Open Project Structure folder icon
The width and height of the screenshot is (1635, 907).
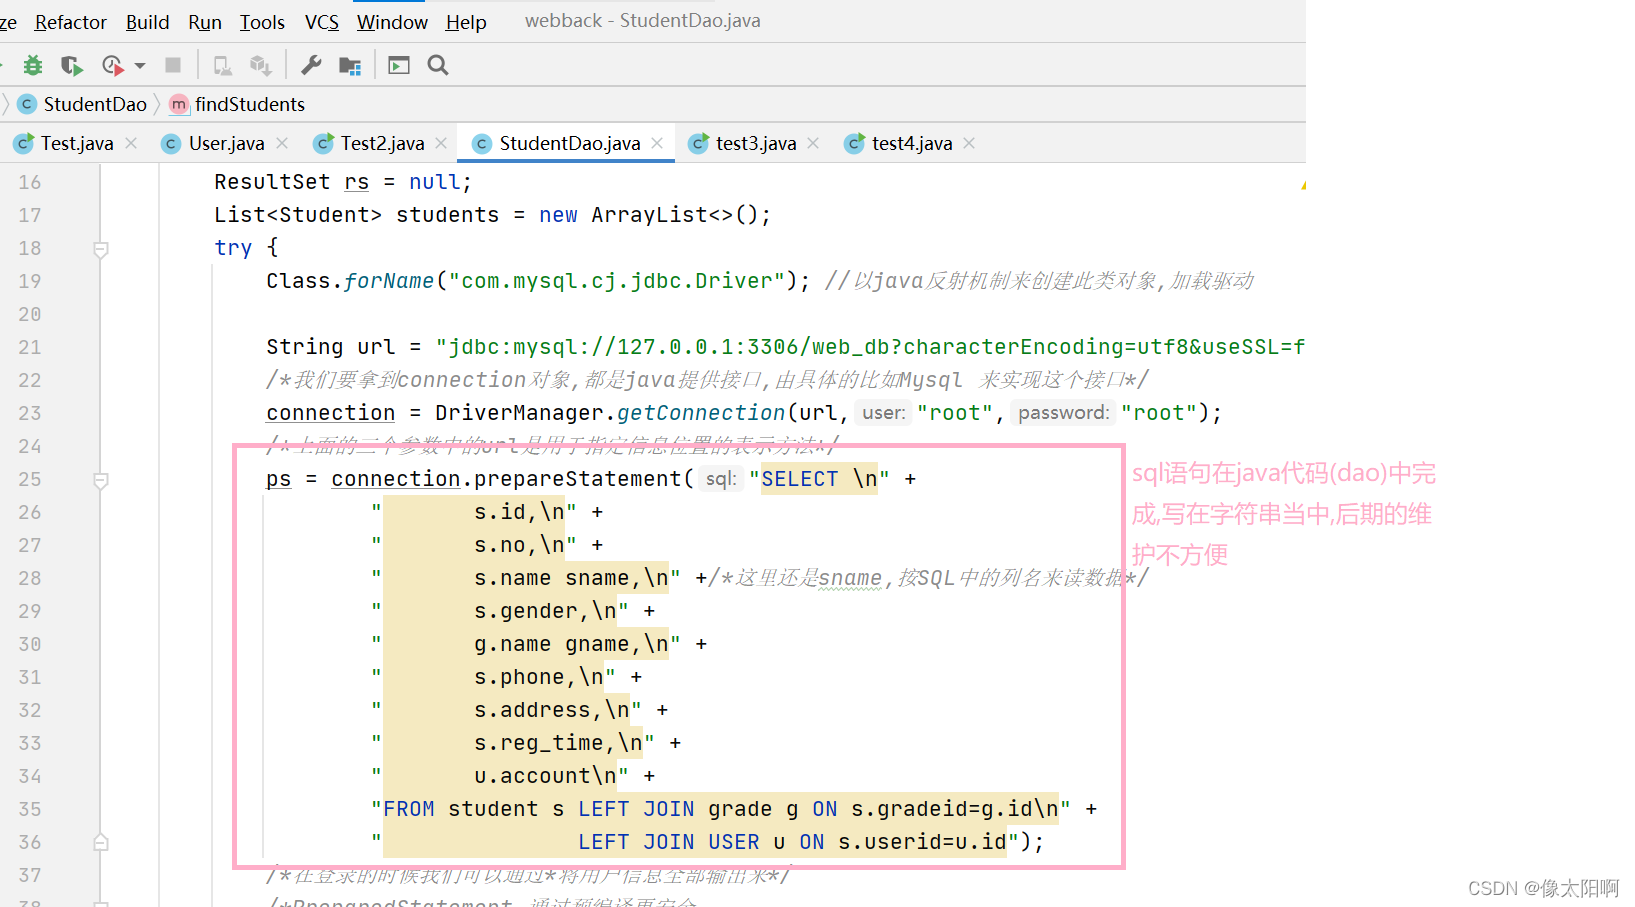[x=350, y=65]
